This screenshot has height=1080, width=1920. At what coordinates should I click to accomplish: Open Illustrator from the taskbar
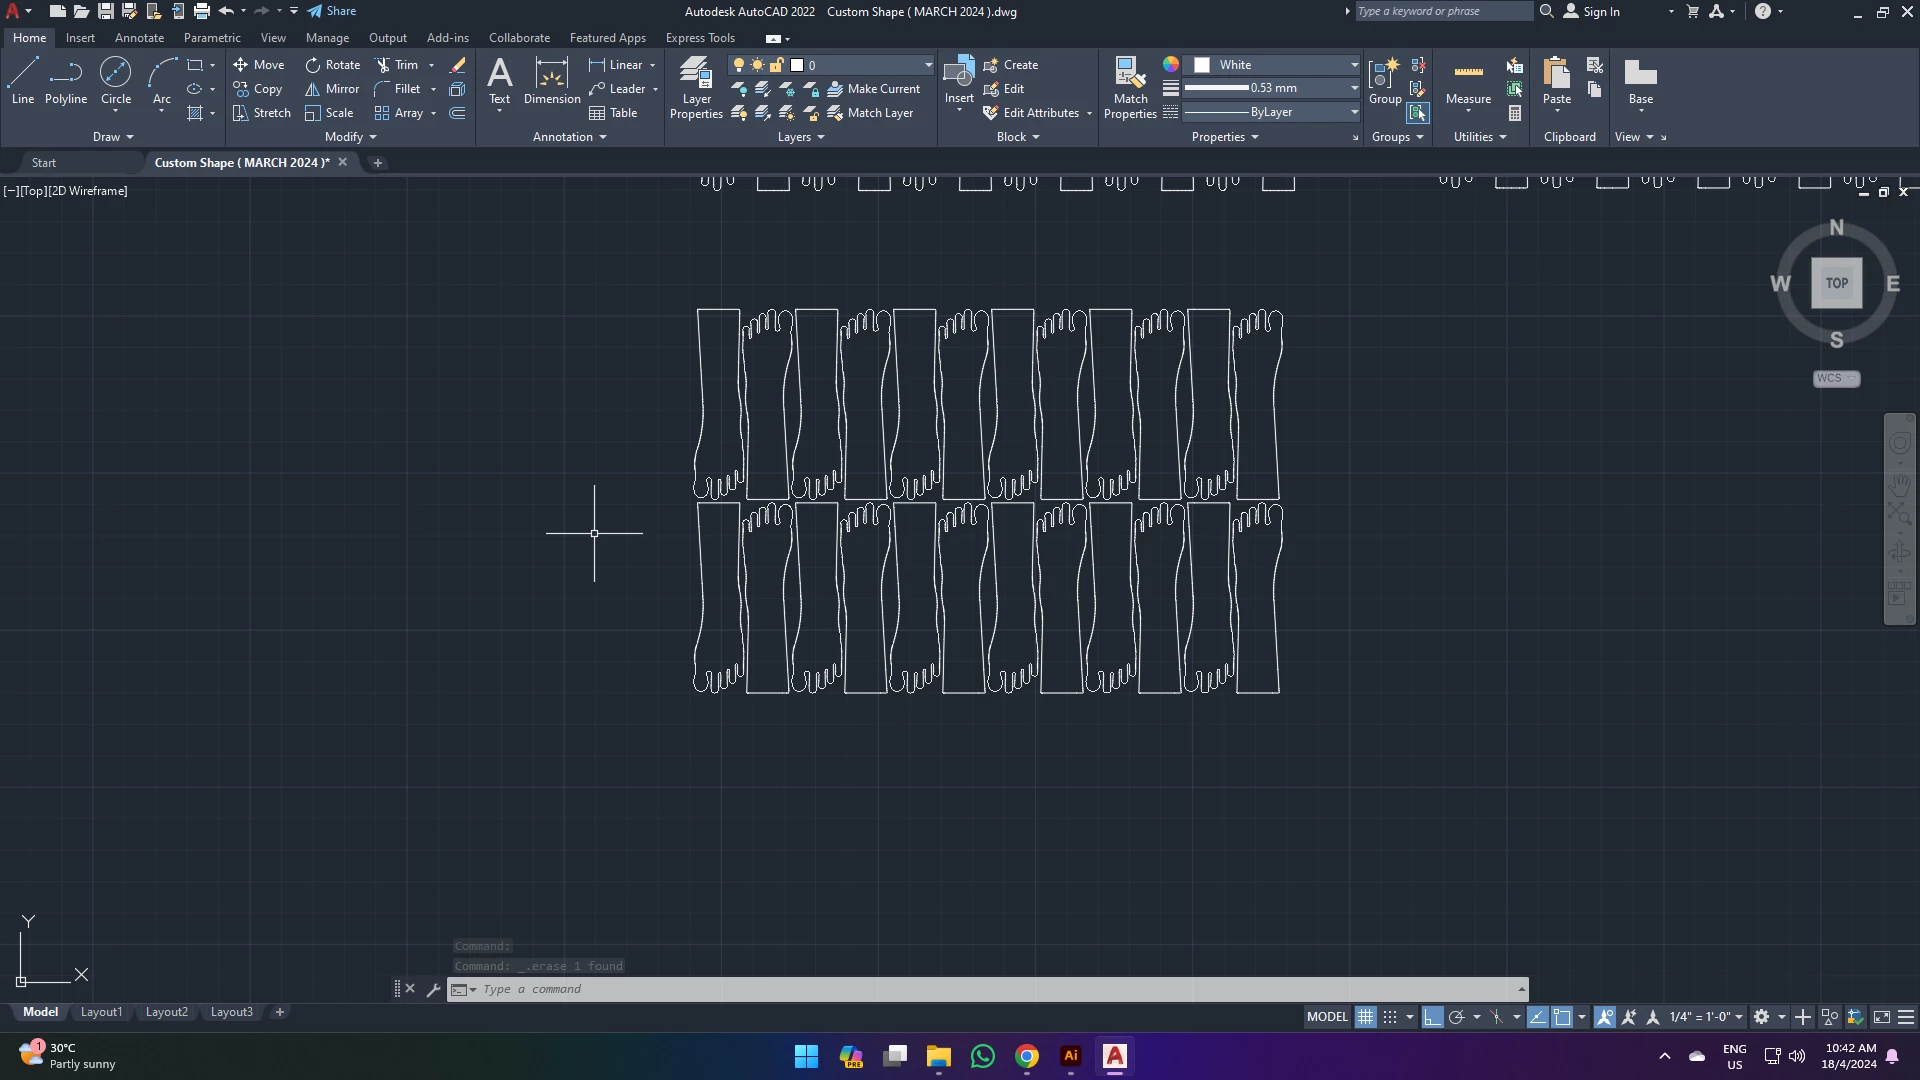(x=1071, y=1056)
